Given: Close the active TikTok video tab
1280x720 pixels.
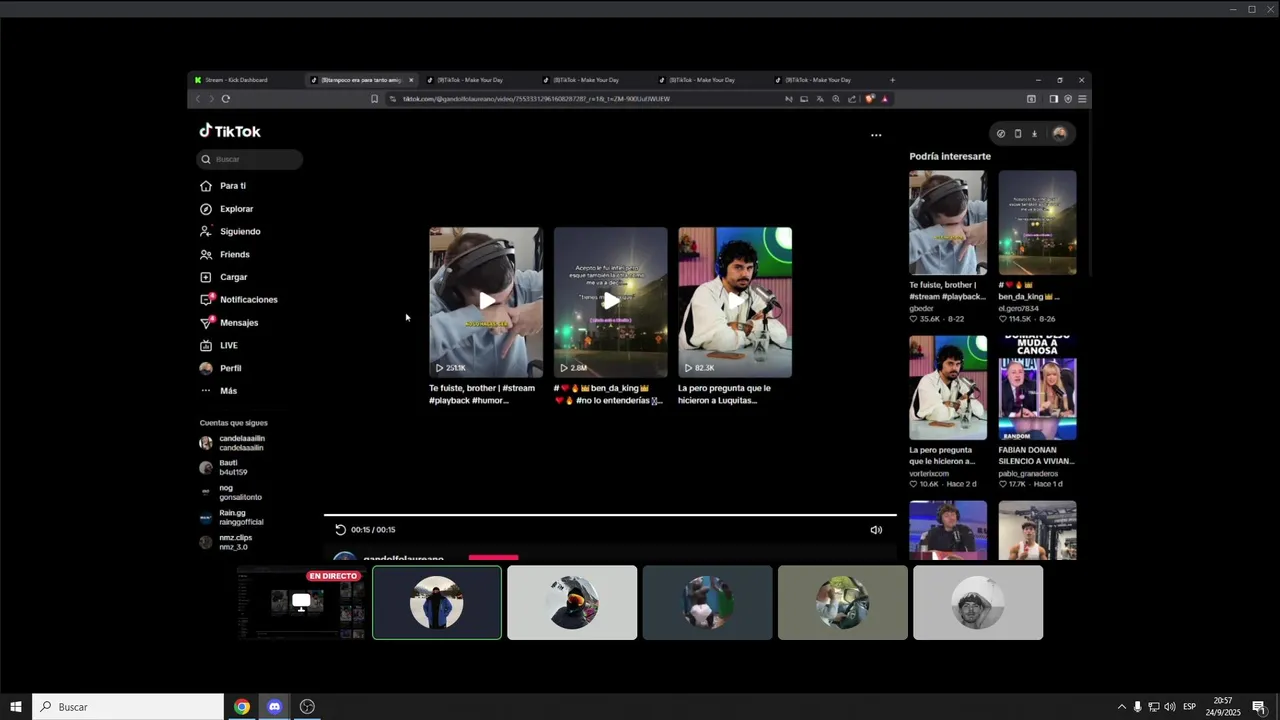Looking at the screenshot, I should click(410, 80).
